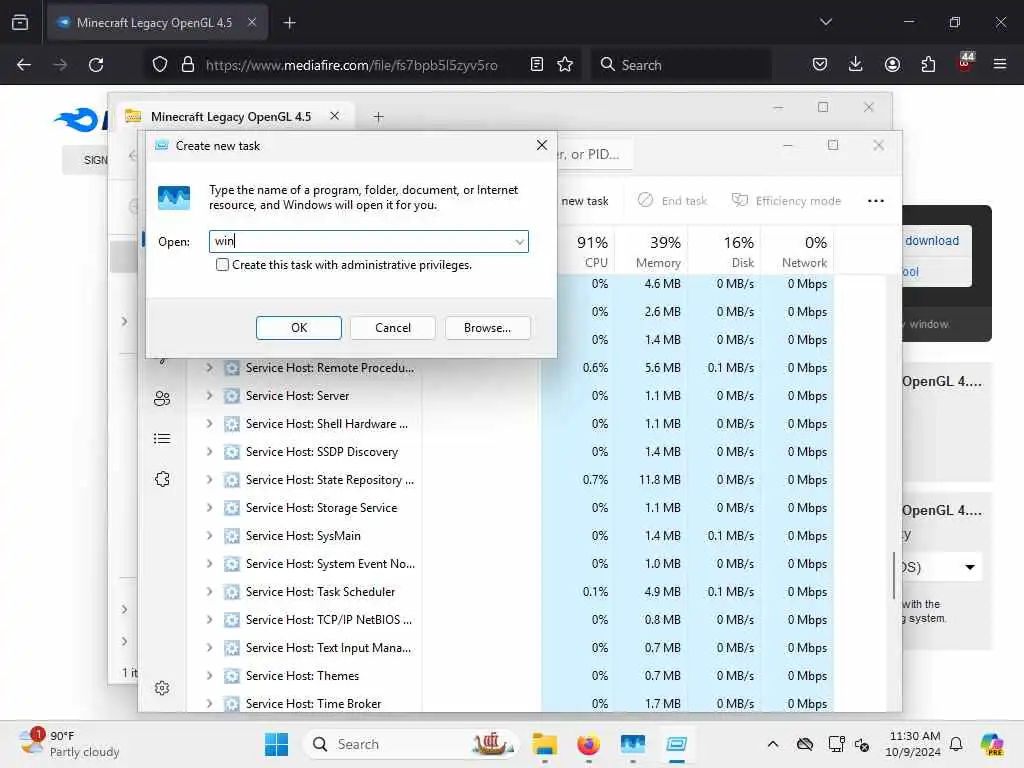The height and width of the screenshot is (768, 1024).
Task: Open Task Manager Services puzzle icon
Action: [162, 479]
